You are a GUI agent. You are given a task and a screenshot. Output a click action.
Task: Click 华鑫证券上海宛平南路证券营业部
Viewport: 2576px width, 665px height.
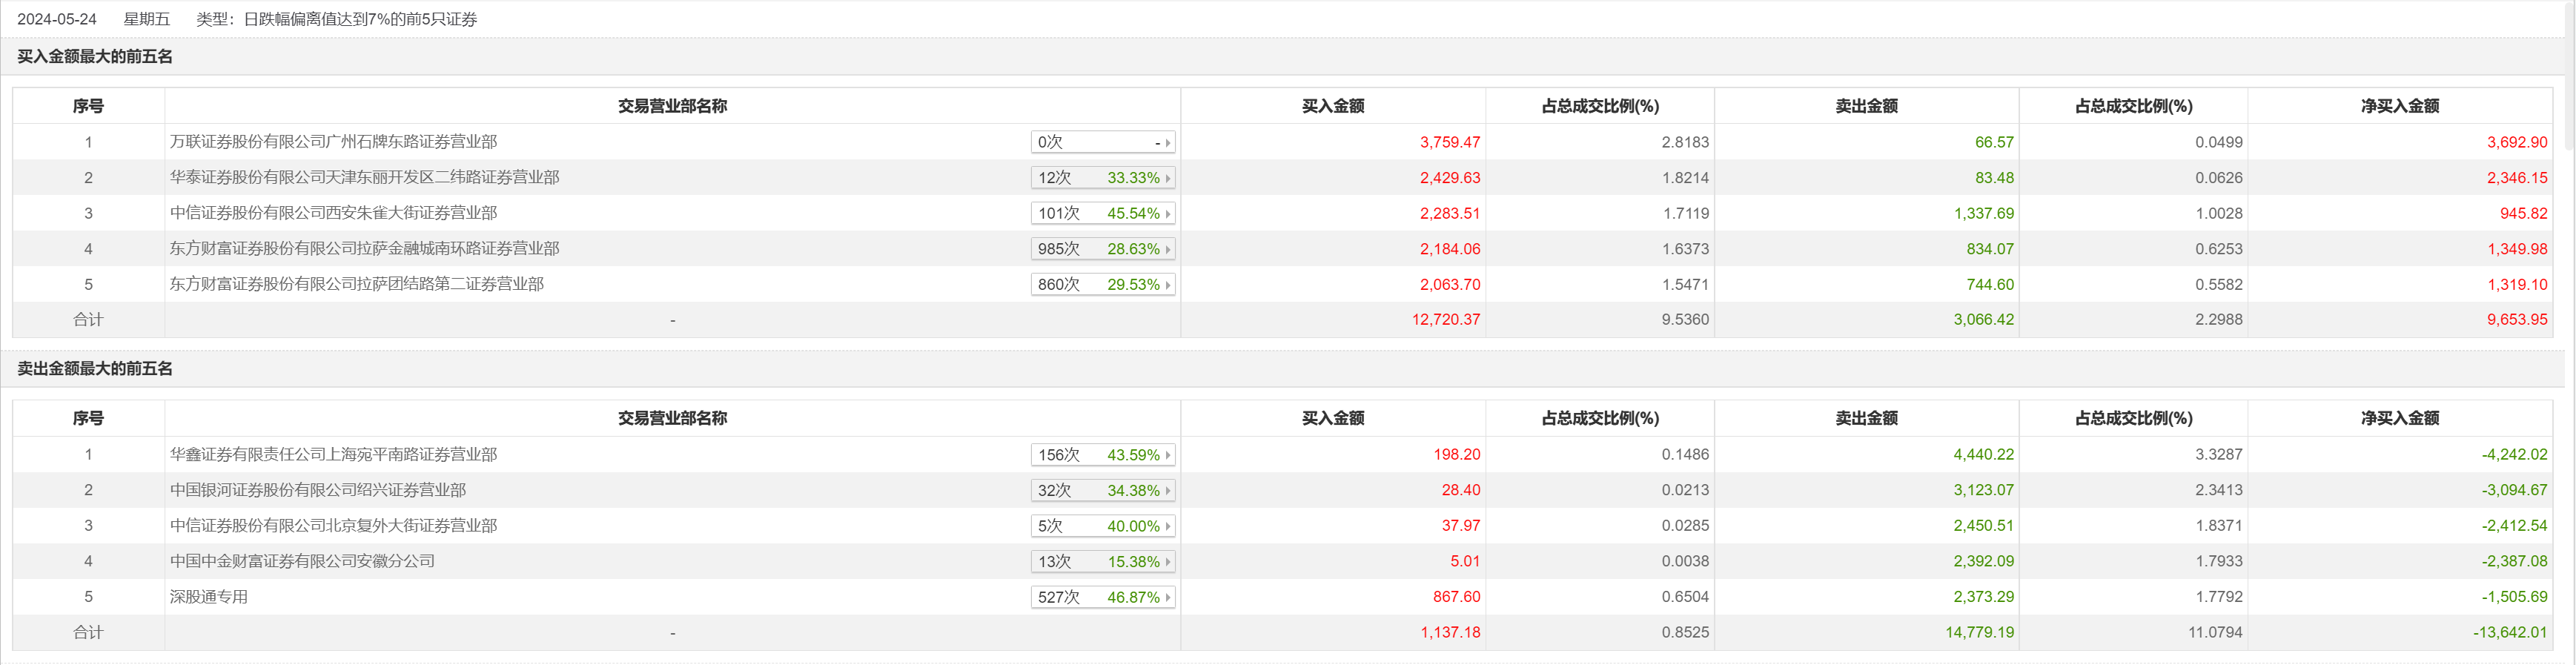click(x=333, y=454)
